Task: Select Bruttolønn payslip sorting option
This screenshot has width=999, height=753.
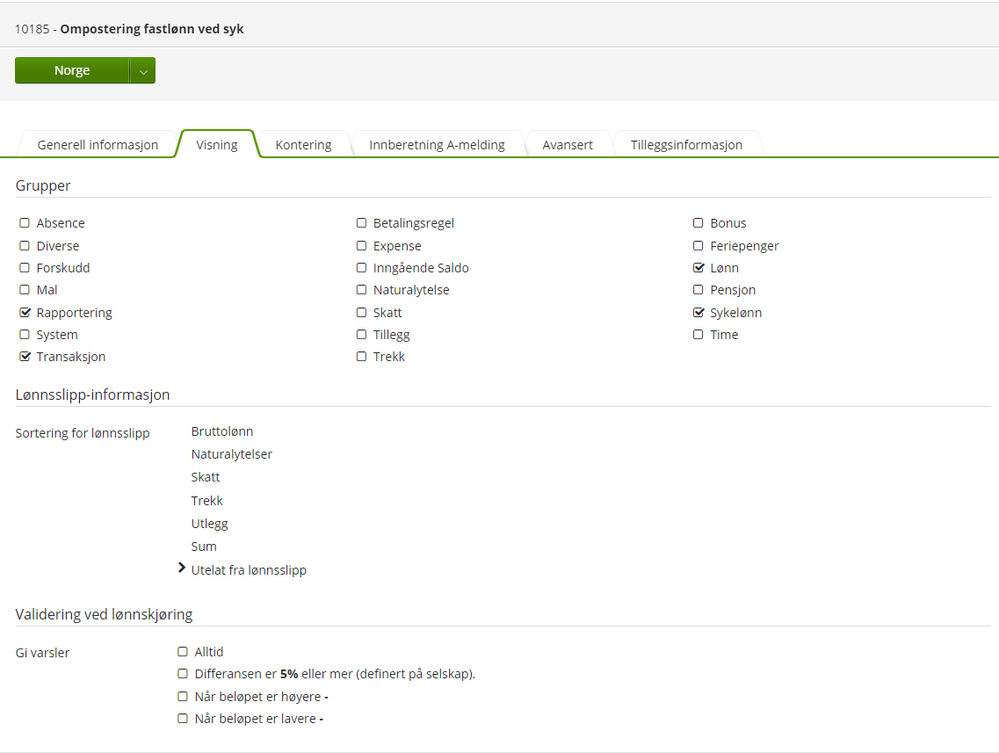Action: [x=222, y=431]
